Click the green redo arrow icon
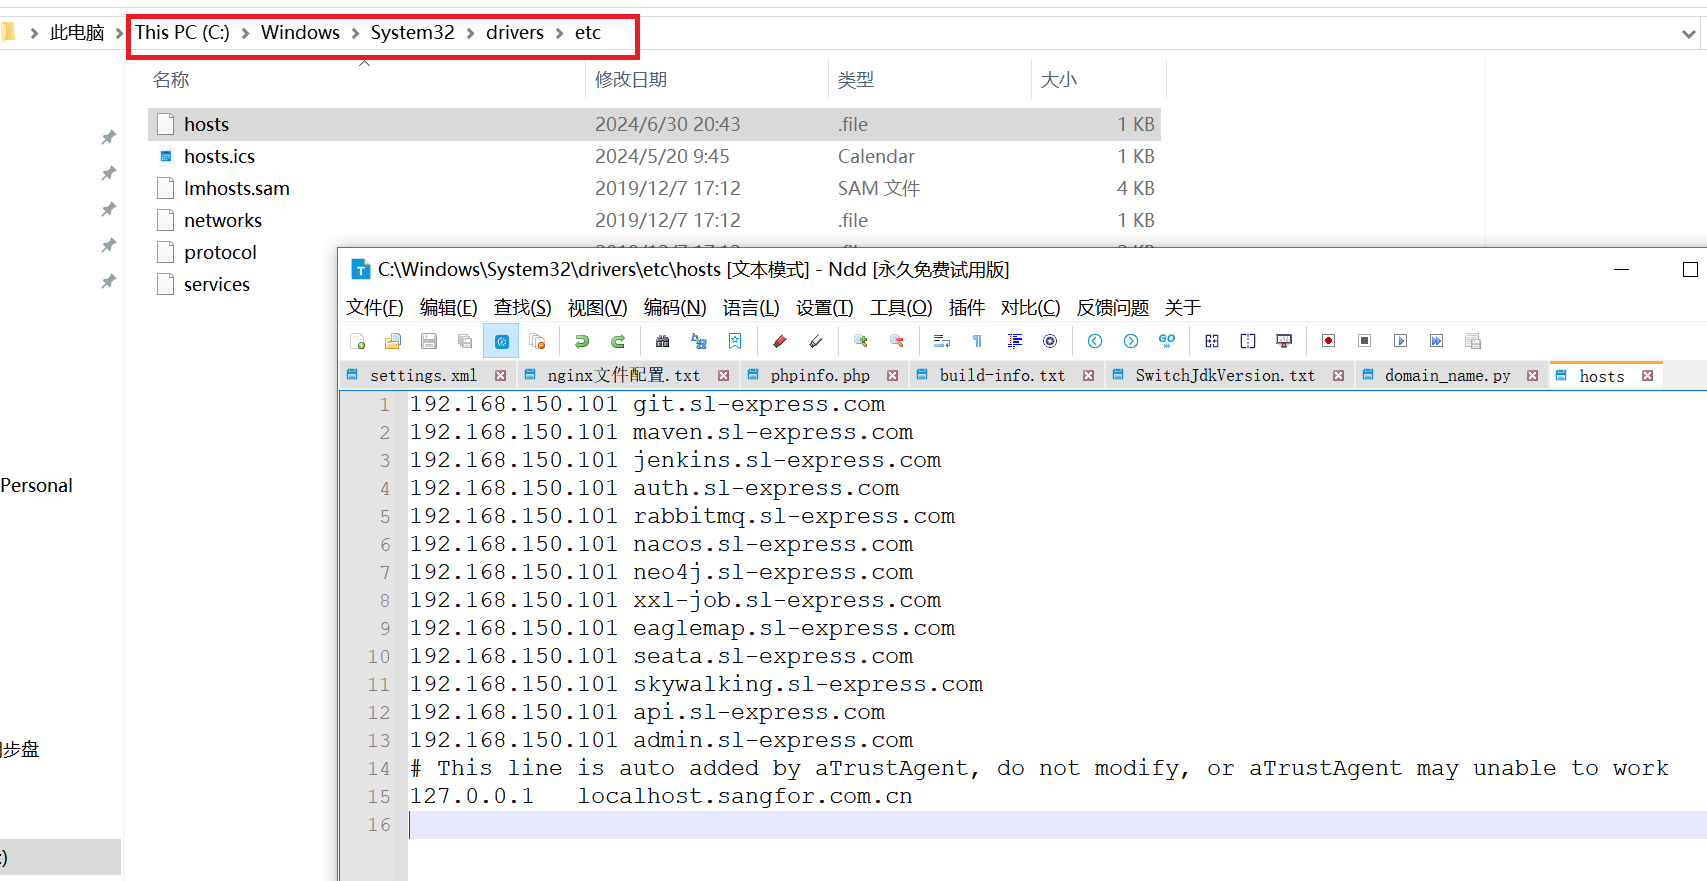The width and height of the screenshot is (1707, 881). (618, 341)
